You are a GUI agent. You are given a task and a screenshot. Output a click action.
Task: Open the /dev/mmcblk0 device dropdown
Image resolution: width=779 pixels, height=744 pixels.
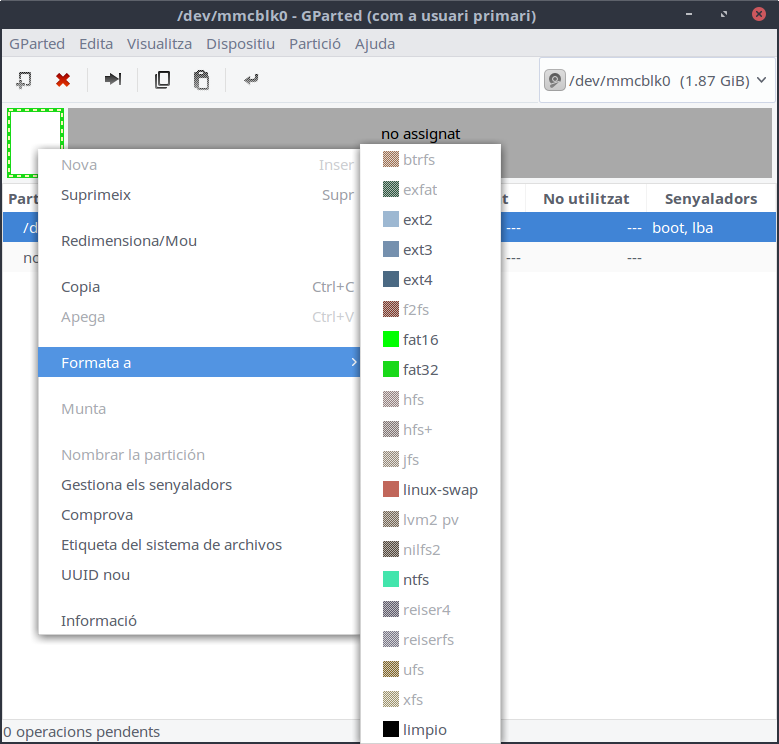[657, 80]
